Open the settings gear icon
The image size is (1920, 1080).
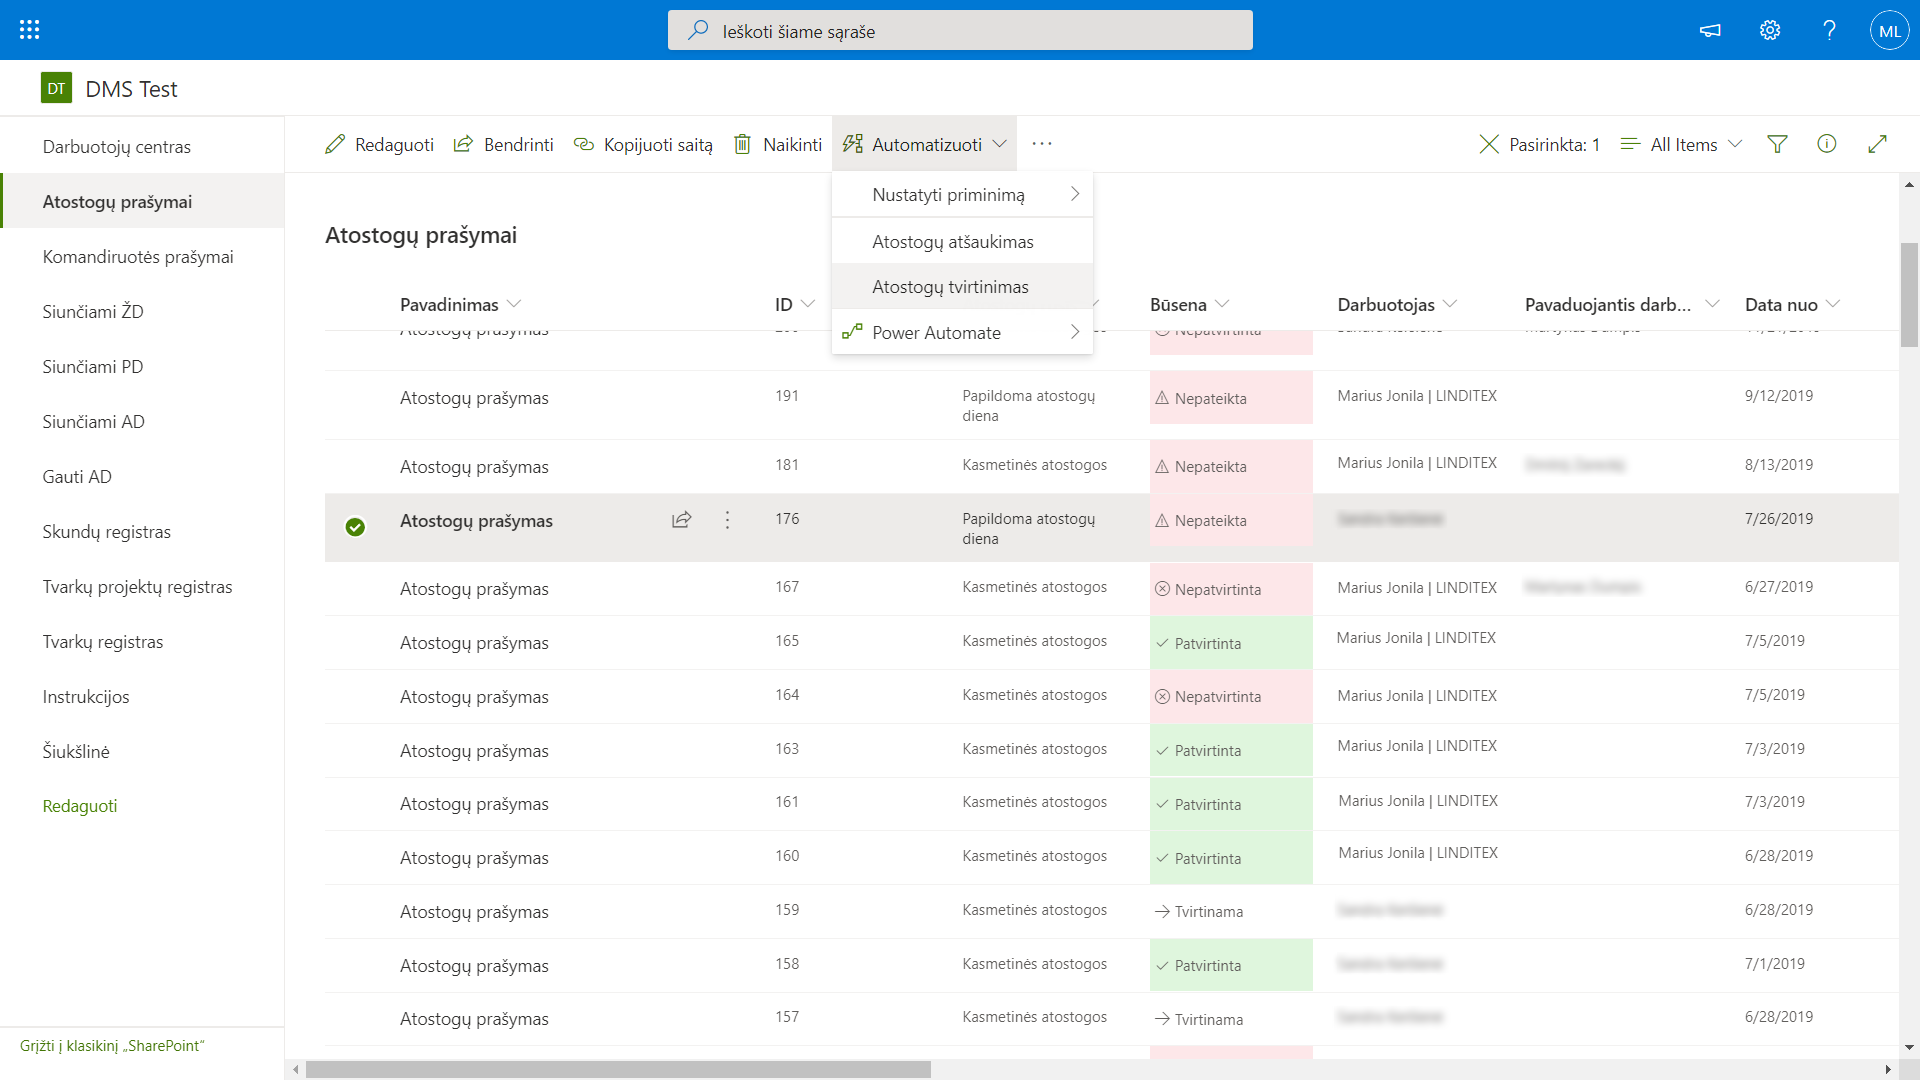pyautogui.click(x=1770, y=30)
